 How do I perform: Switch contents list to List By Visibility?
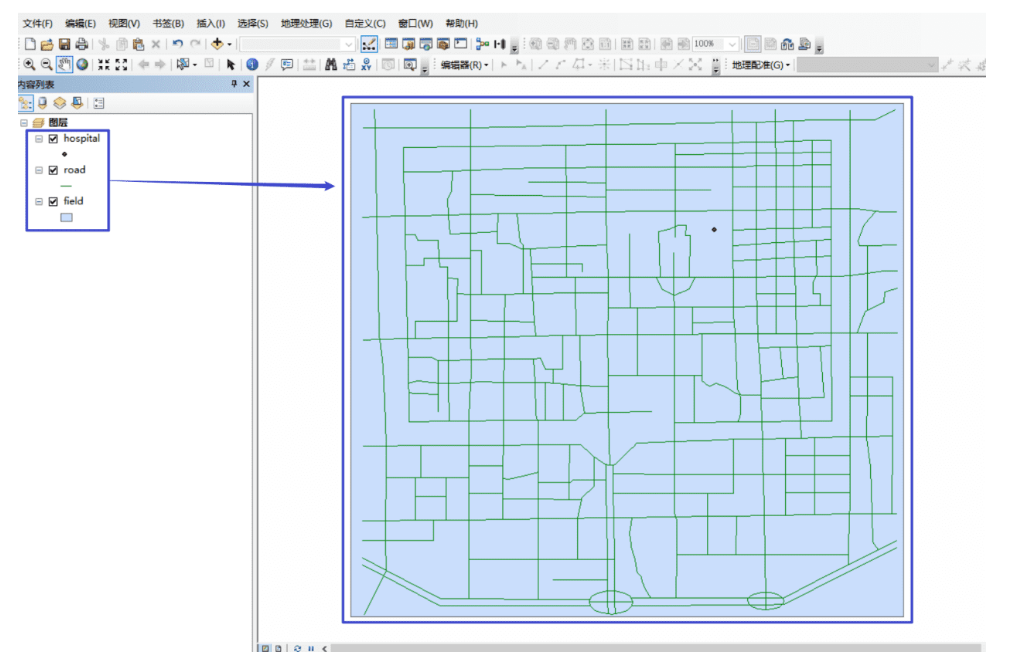coord(60,103)
